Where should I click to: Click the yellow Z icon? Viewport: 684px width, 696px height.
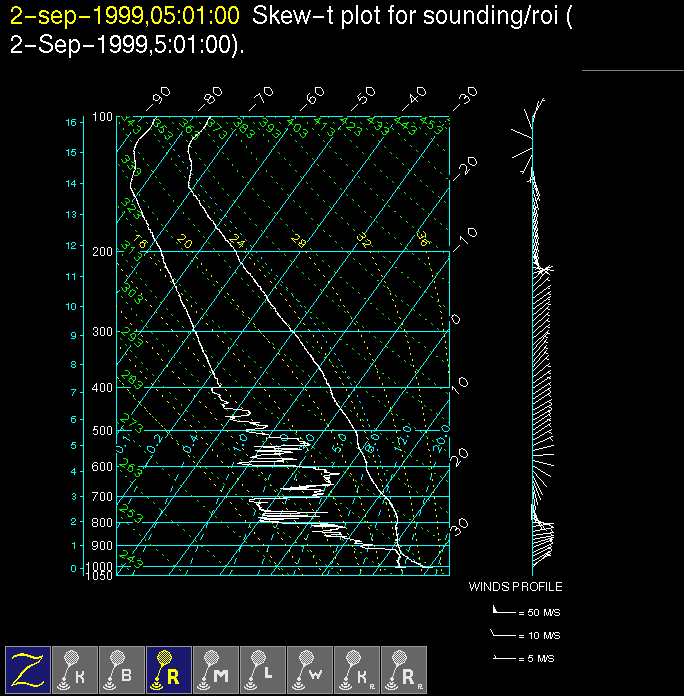point(28,669)
